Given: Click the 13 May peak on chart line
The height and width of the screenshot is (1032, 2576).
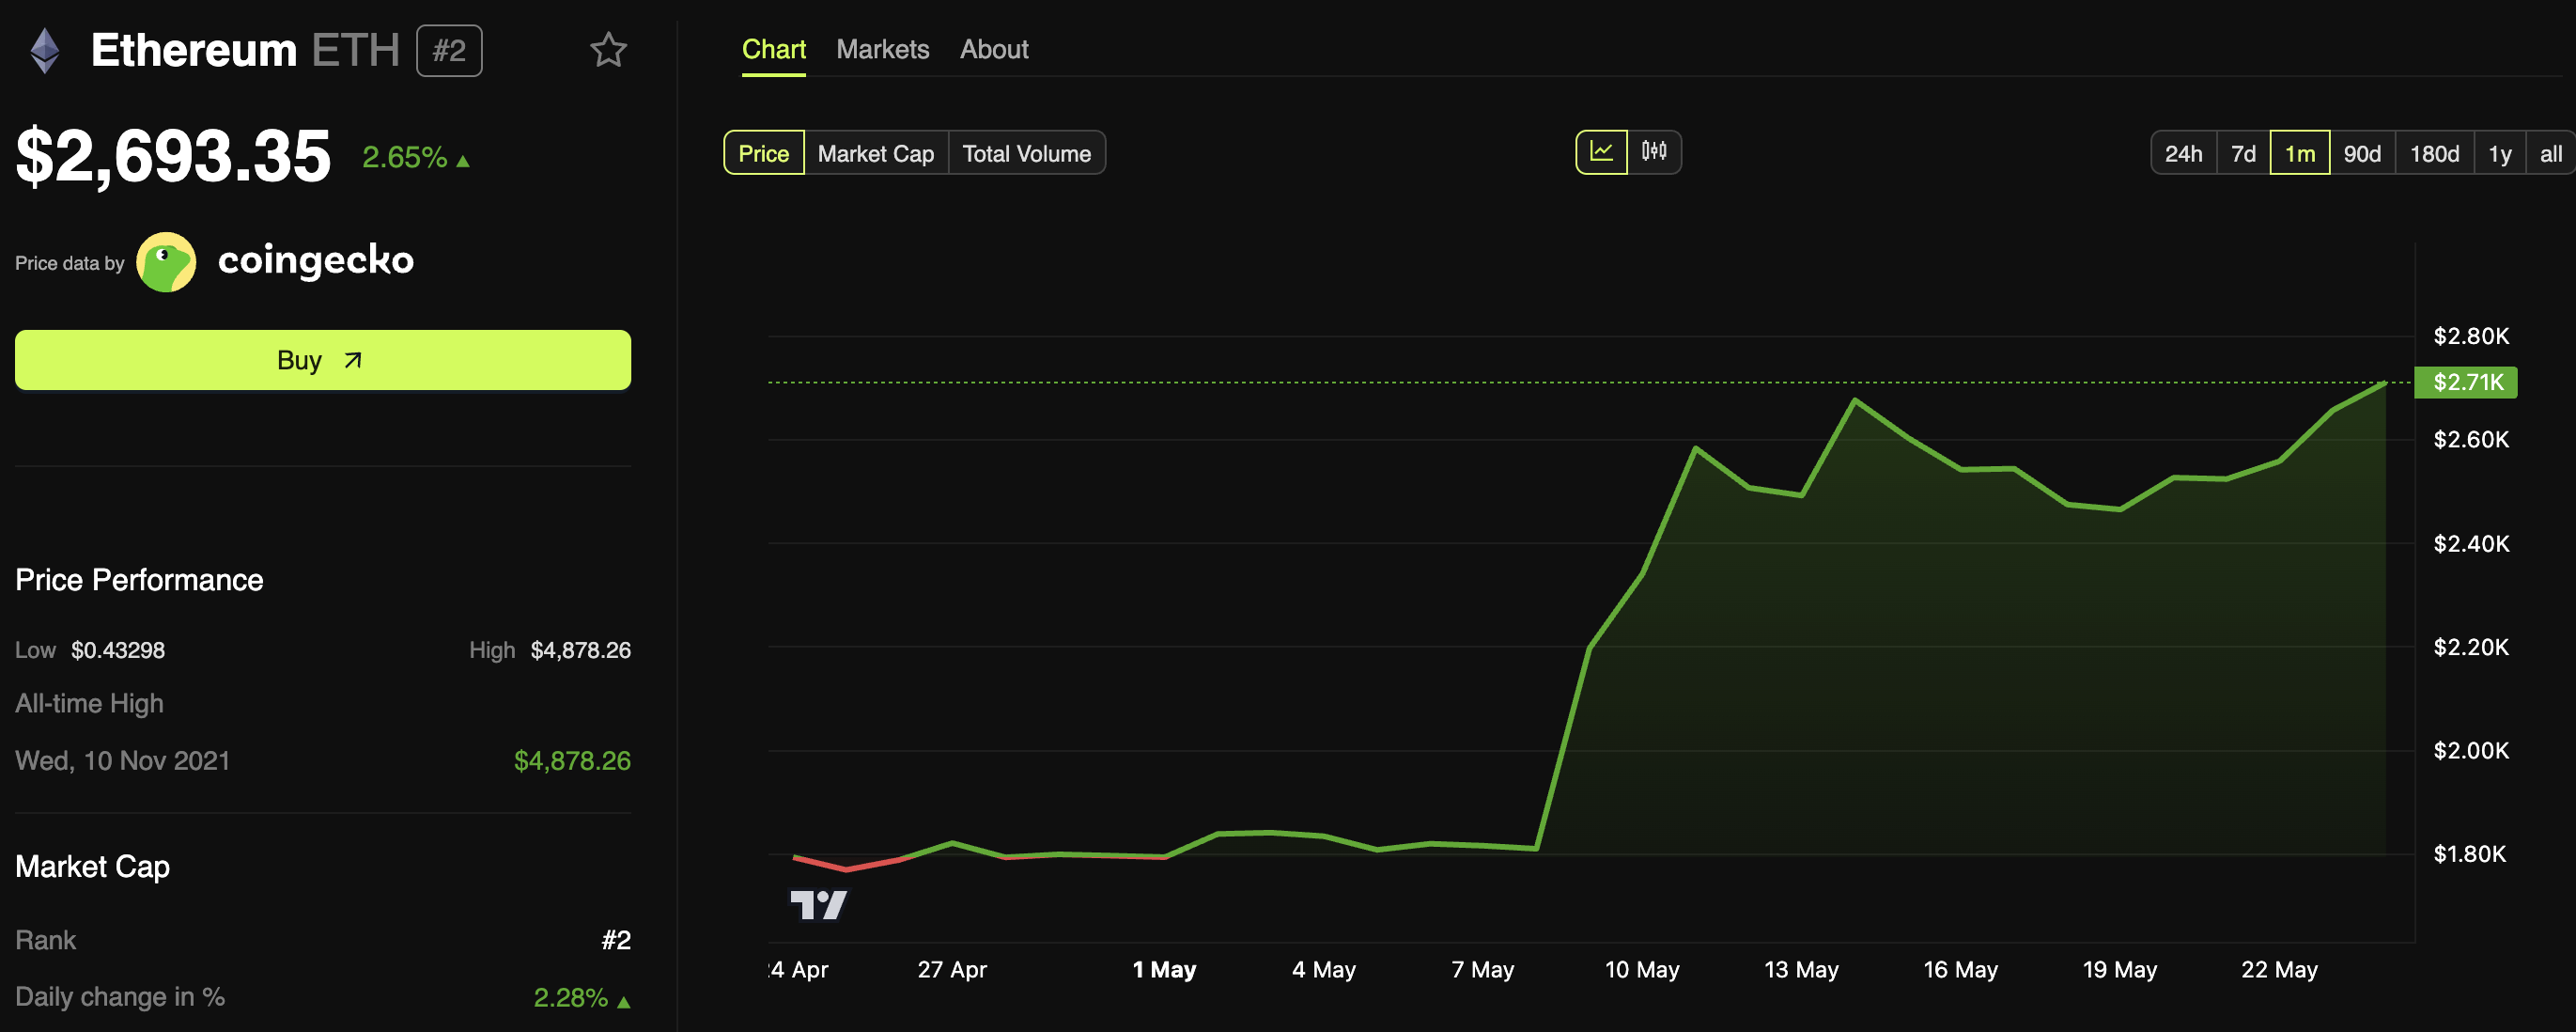Looking at the screenshot, I should click(1855, 400).
